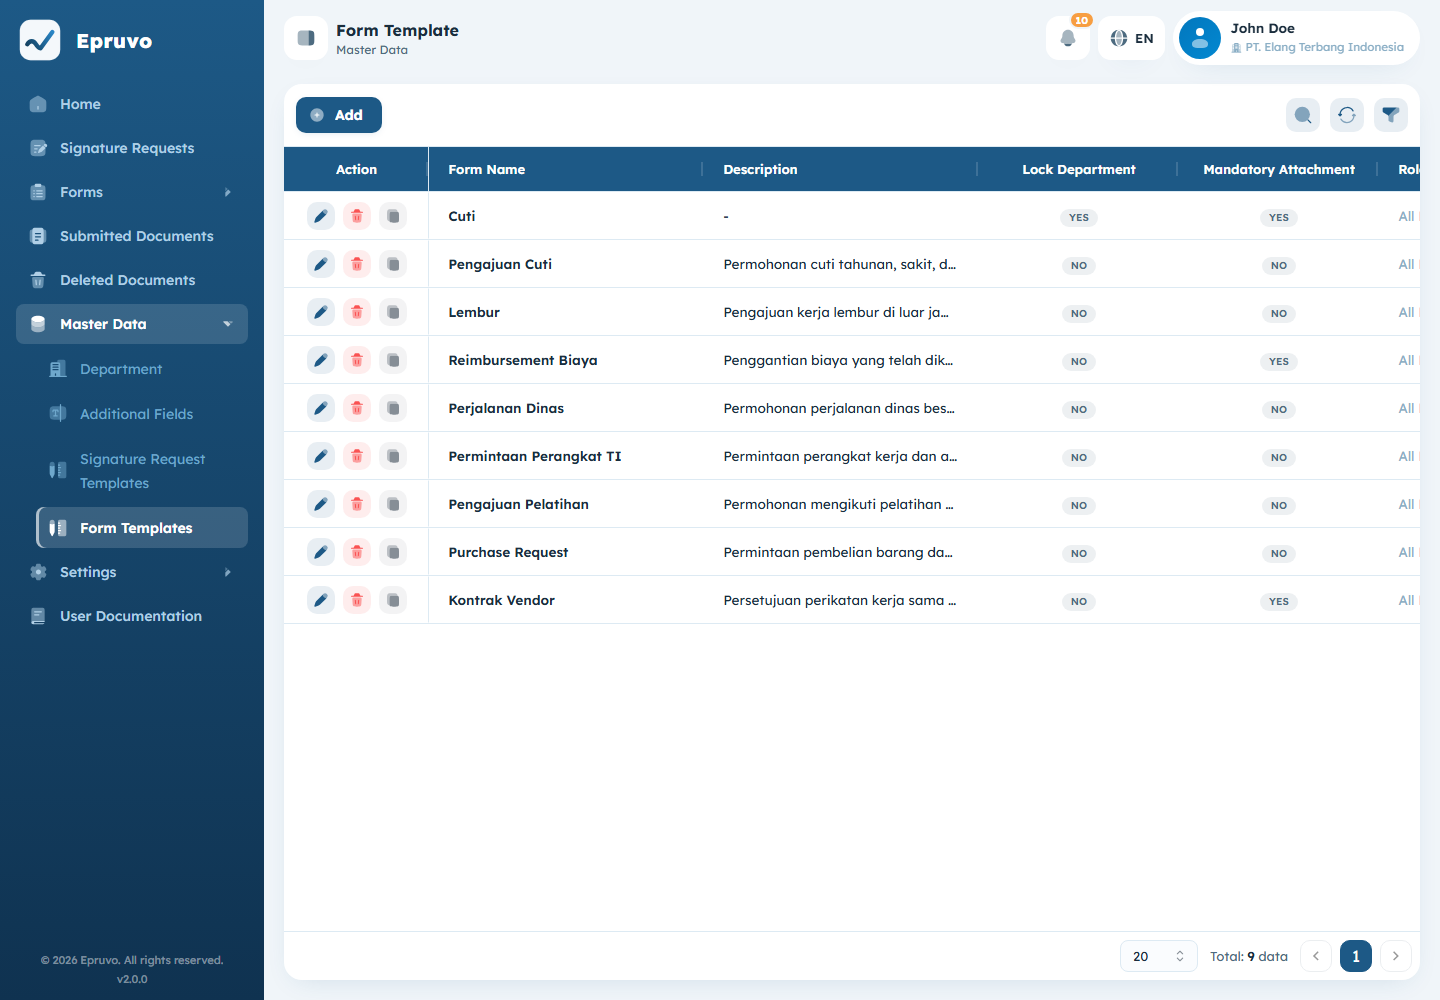Sort by Description column header

click(840, 169)
